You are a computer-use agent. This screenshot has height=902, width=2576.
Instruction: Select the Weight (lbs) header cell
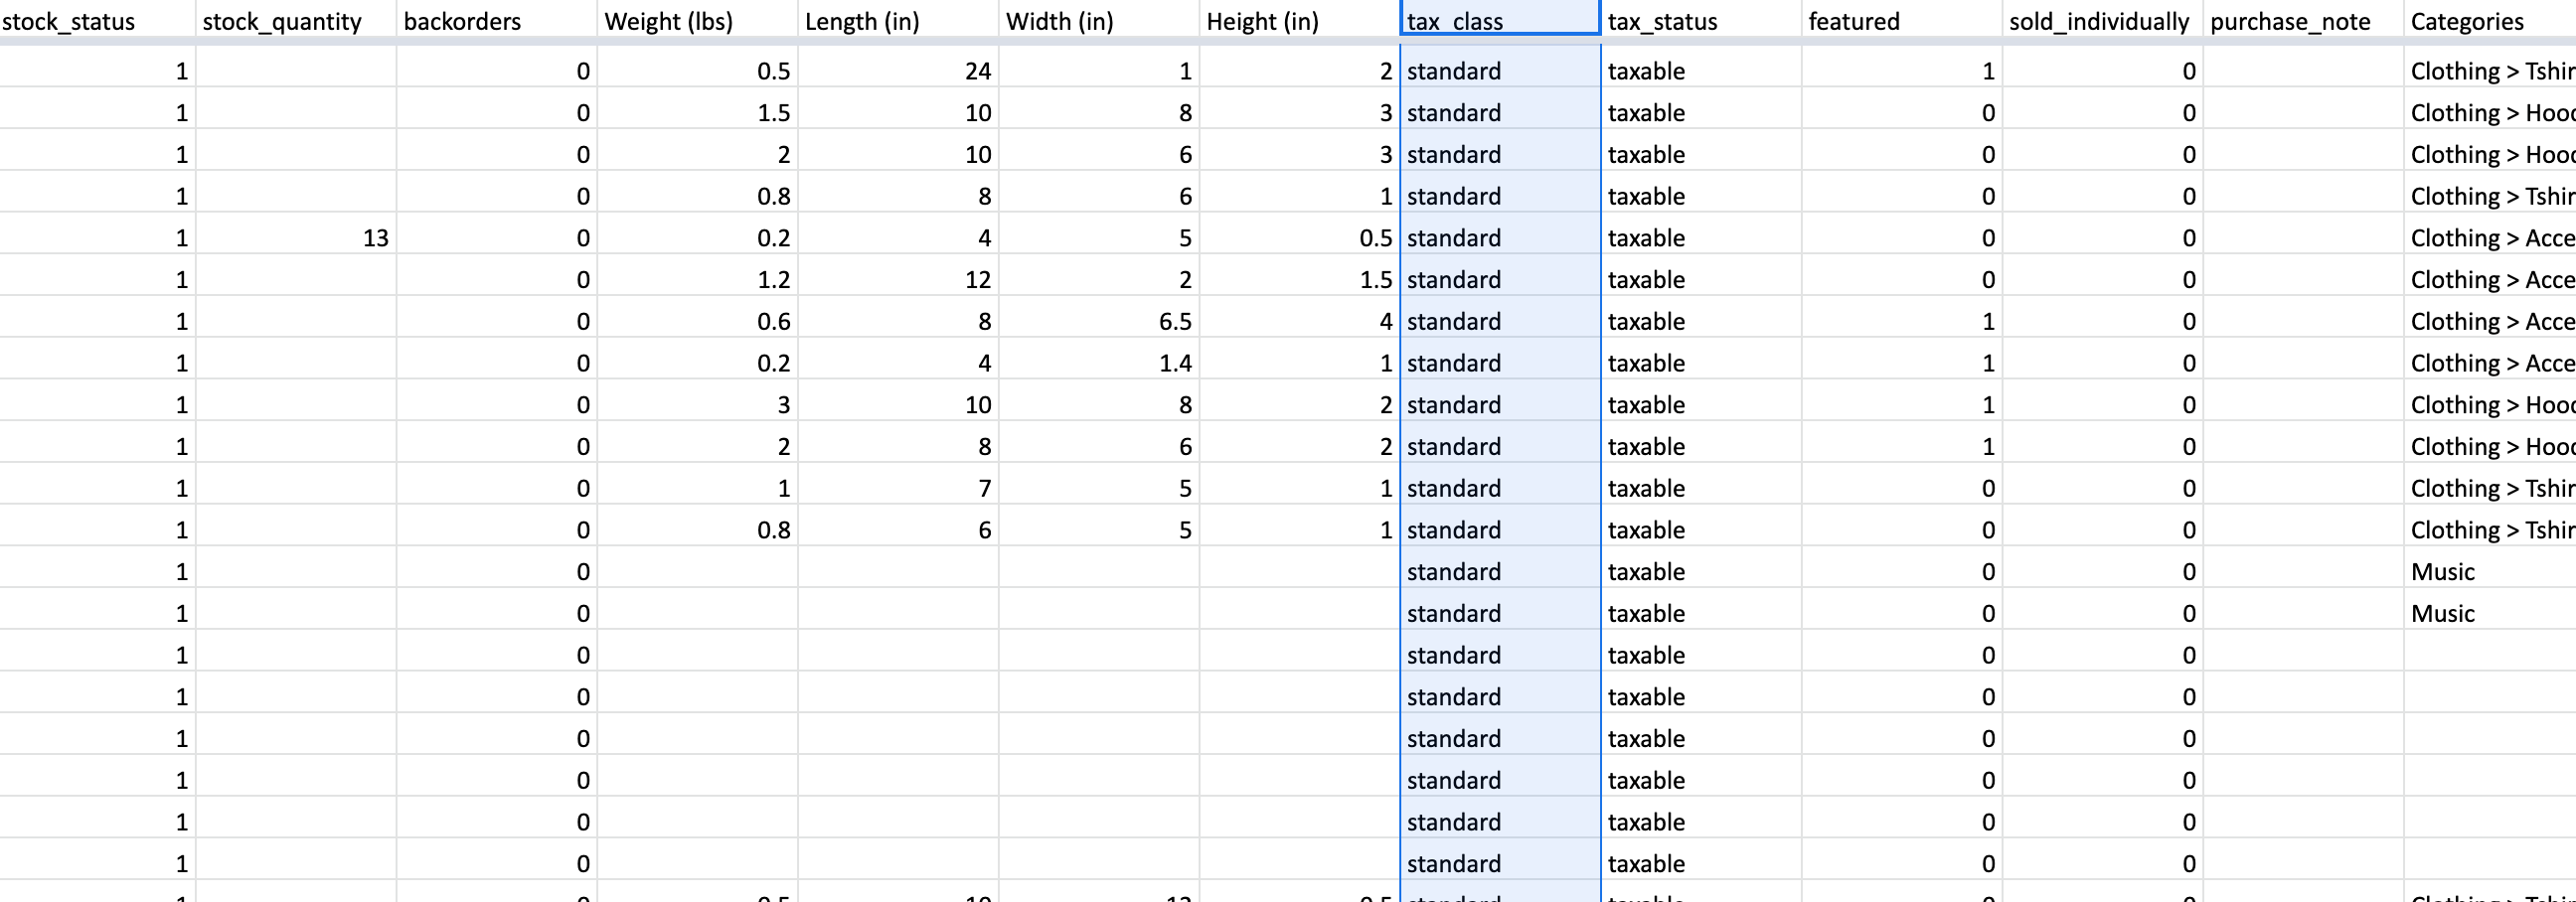[698, 21]
